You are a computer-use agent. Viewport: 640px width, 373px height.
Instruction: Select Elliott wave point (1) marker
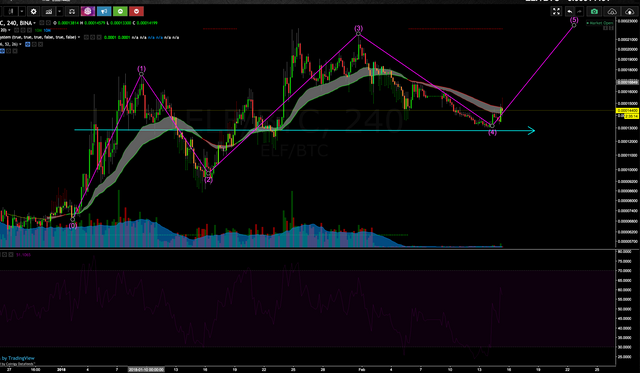click(141, 74)
